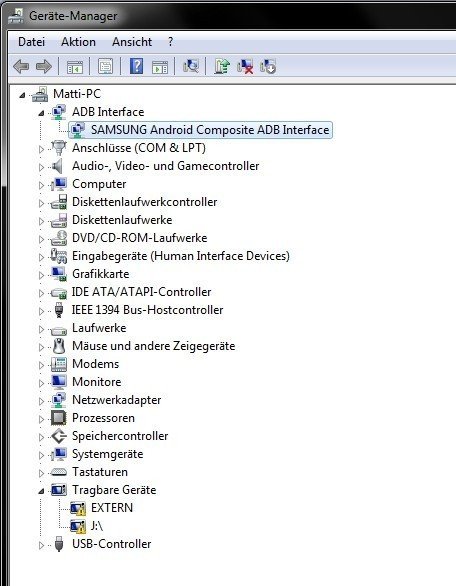This screenshot has height=586, width=456.
Task: Open the Ansicht menu
Action: pos(132,42)
